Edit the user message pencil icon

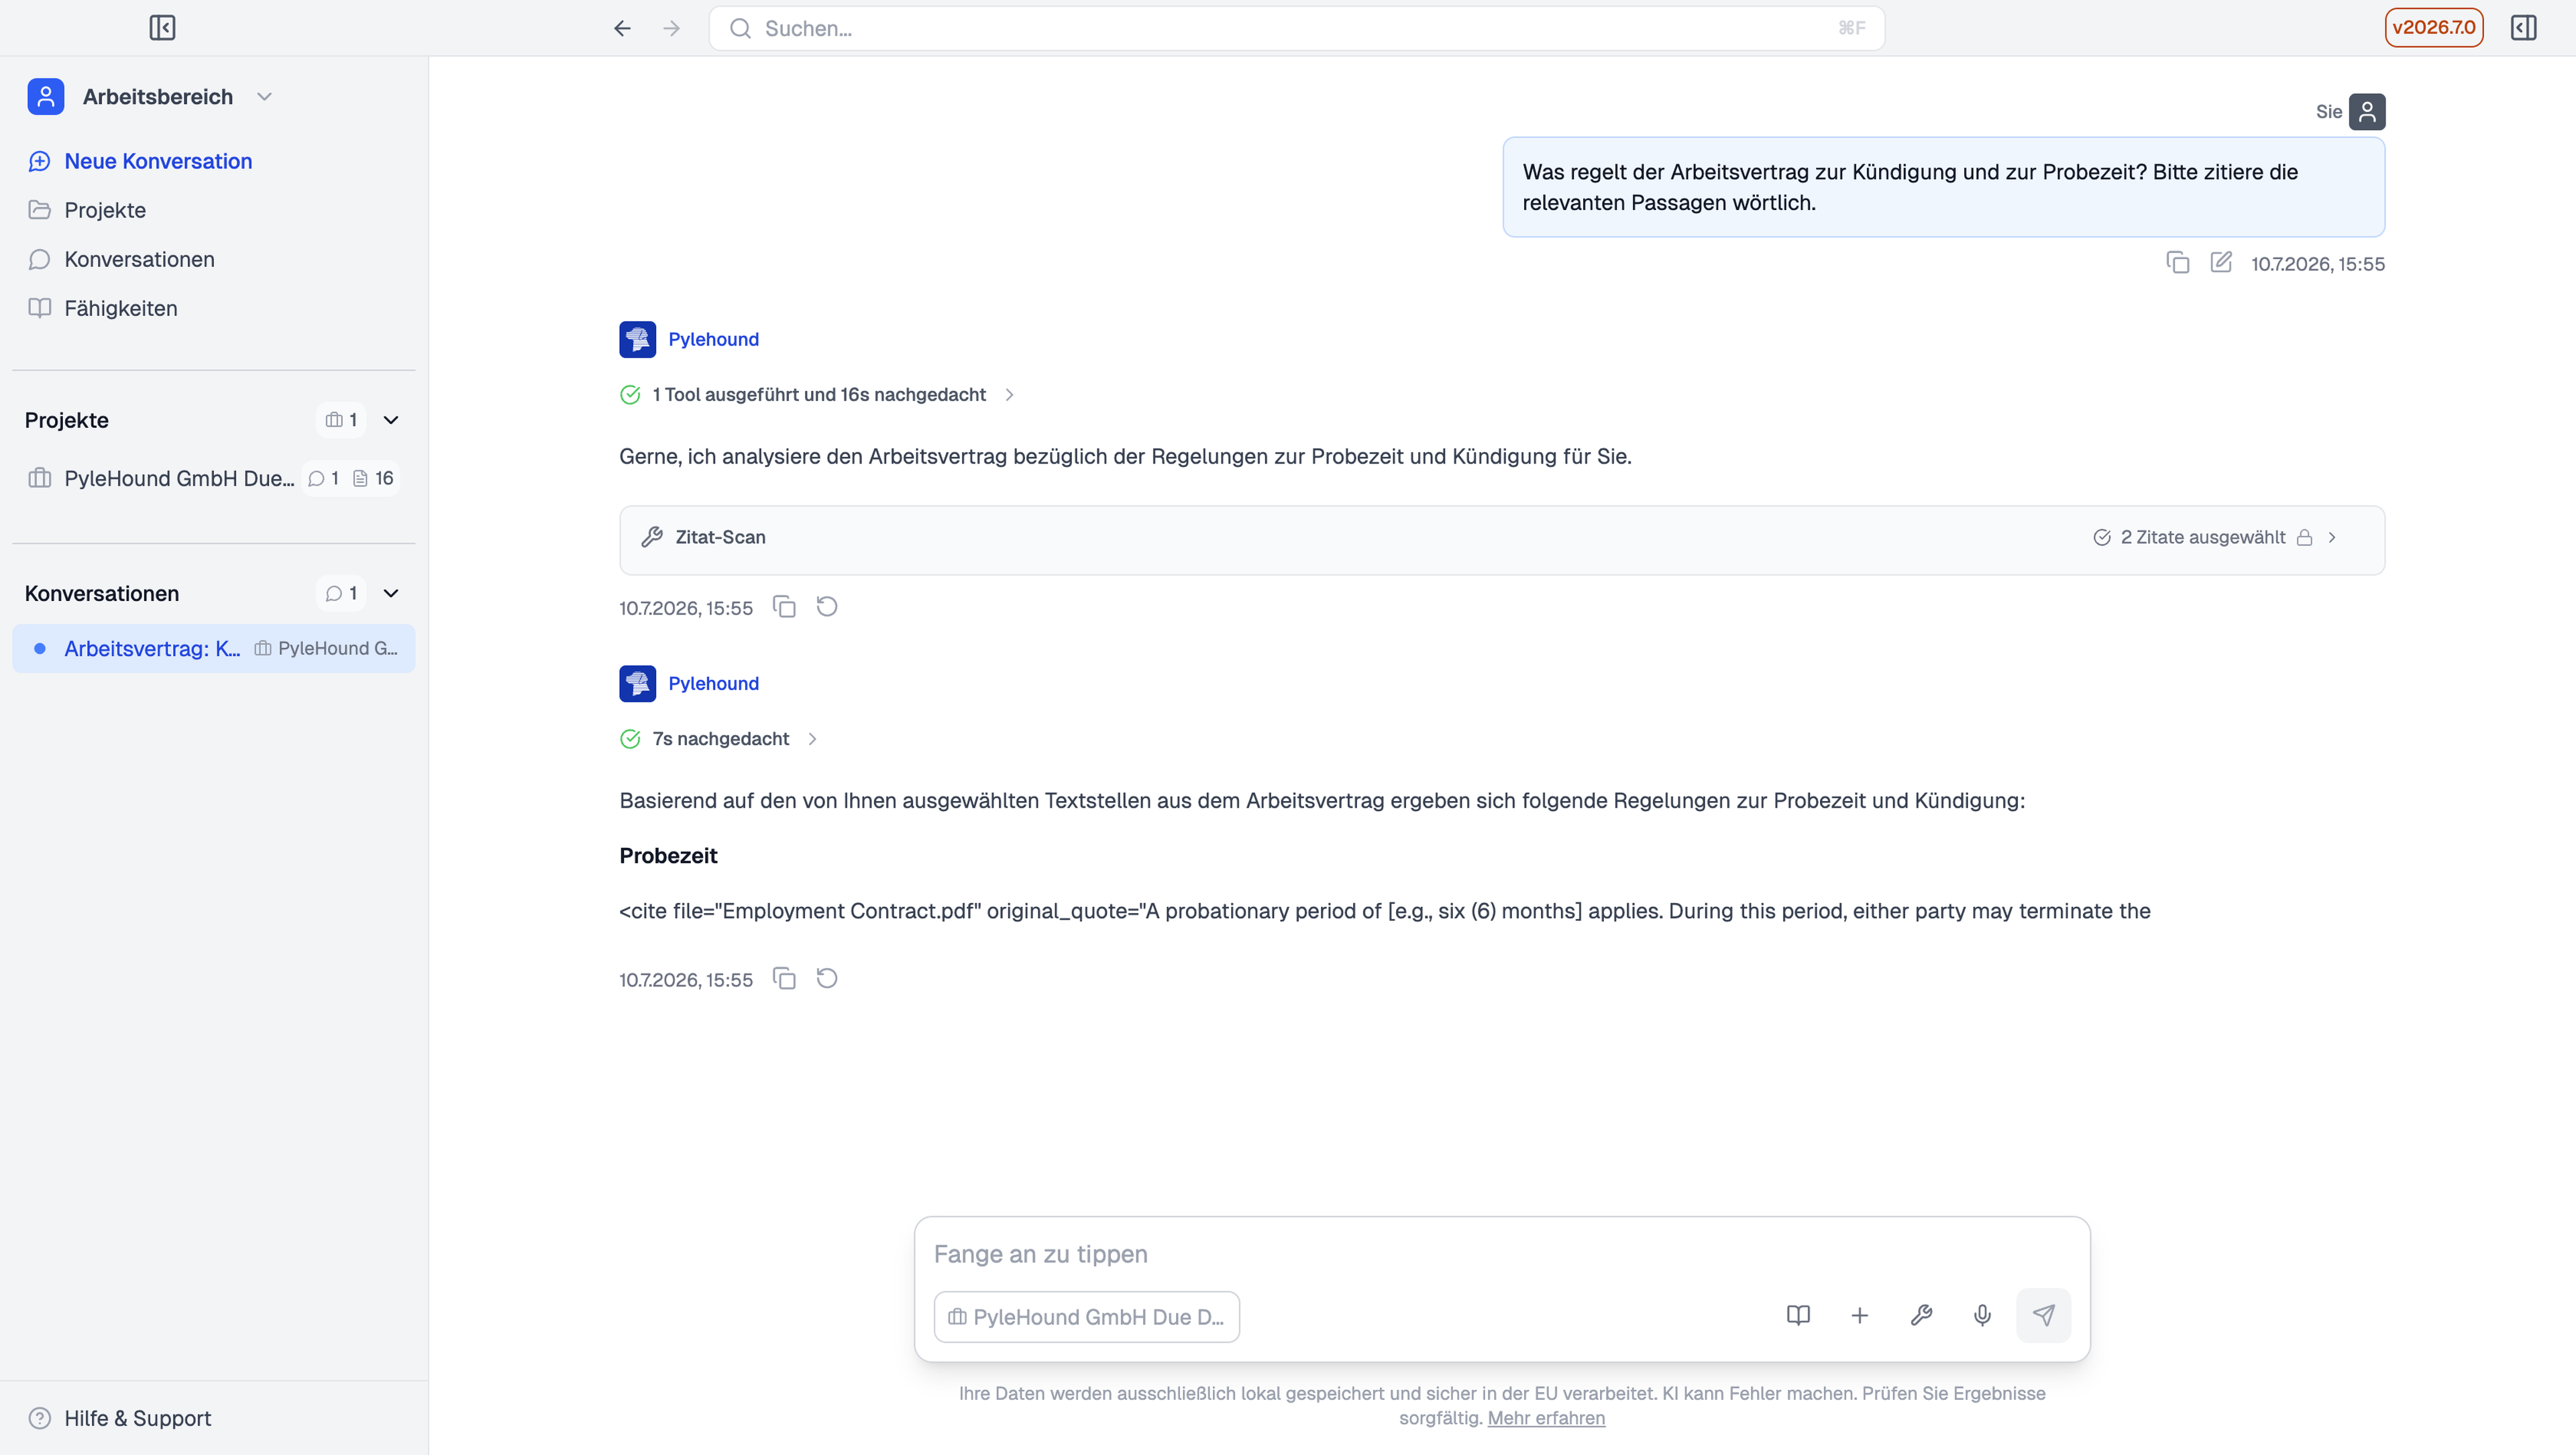click(x=2221, y=263)
